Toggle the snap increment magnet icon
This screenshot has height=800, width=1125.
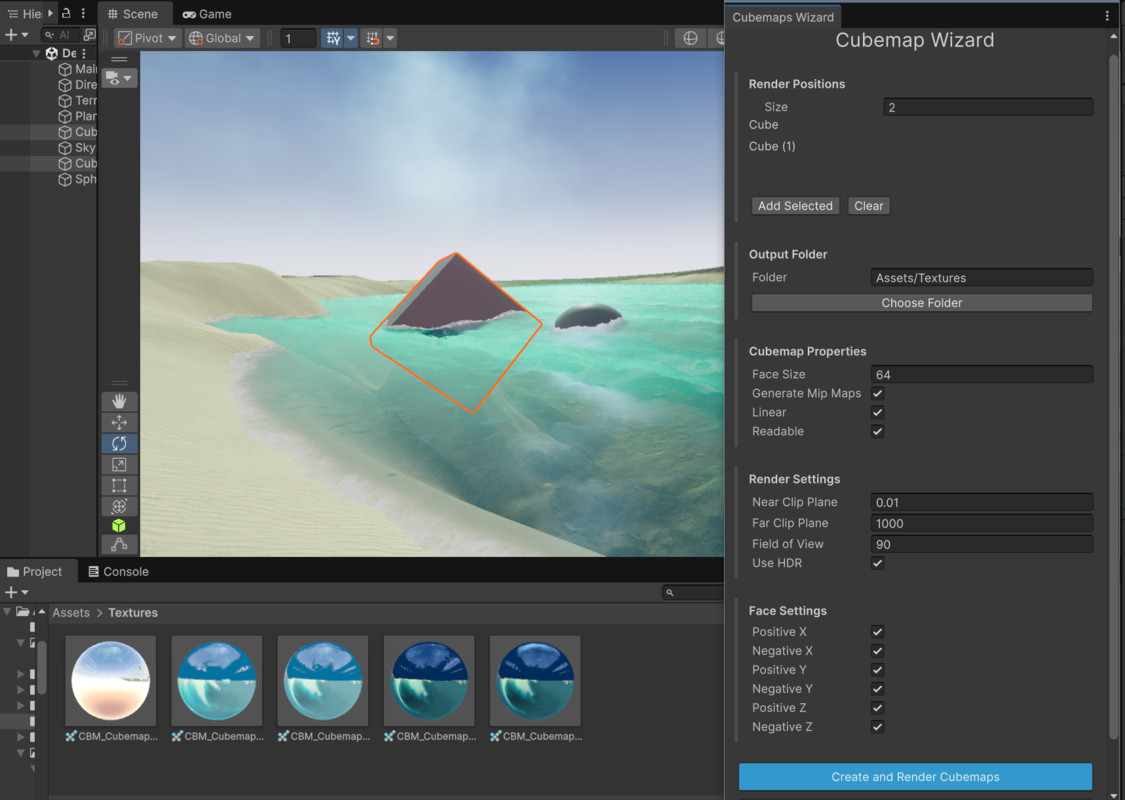[372, 38]
